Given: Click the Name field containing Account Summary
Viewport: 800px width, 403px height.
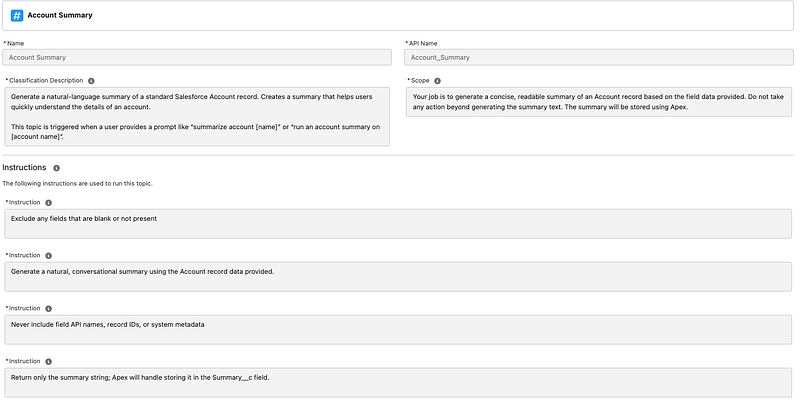Looking at the screenshot, I should (x=197, y=57).
